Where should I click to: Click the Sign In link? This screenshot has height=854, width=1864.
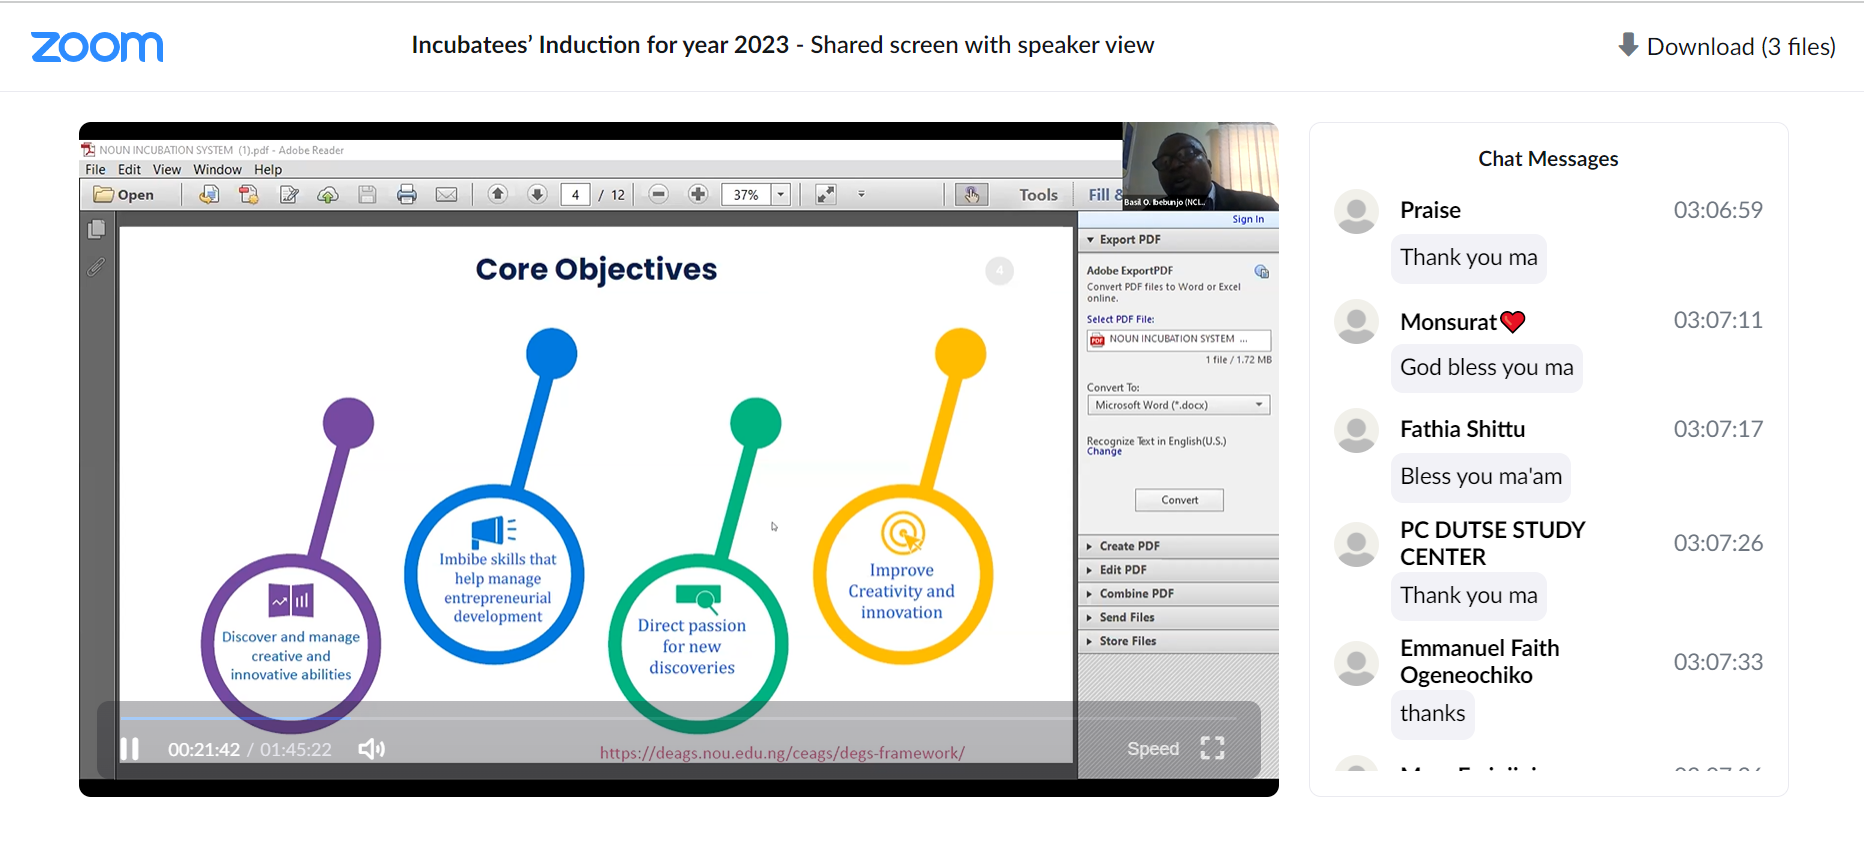1248,219
